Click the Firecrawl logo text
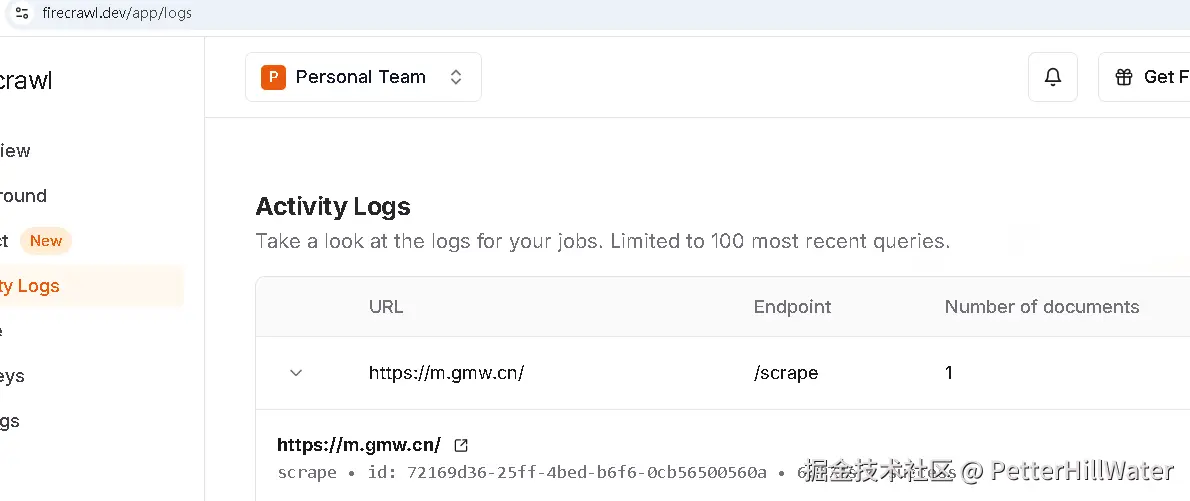This screenshot has height=501, width=1190. 25,81
